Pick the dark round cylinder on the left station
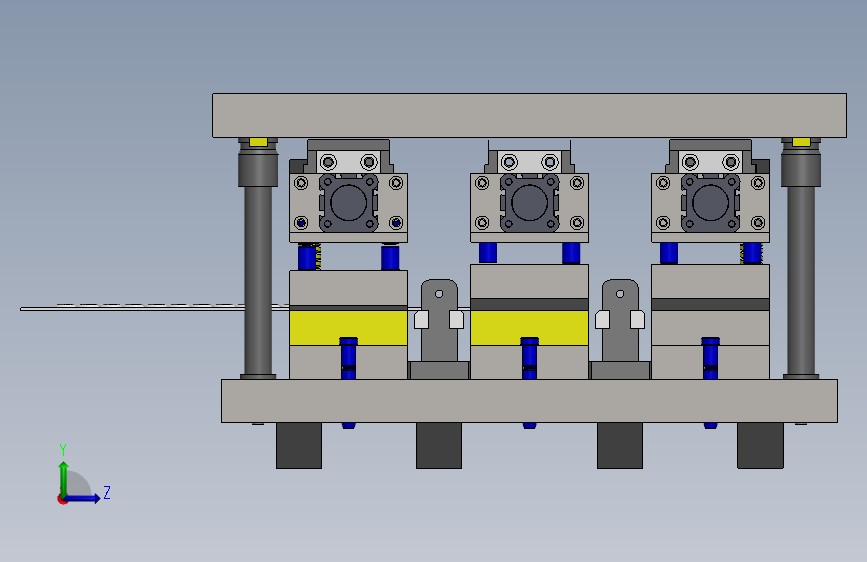This screenshot has height=562, width=867. coord(348,202)
